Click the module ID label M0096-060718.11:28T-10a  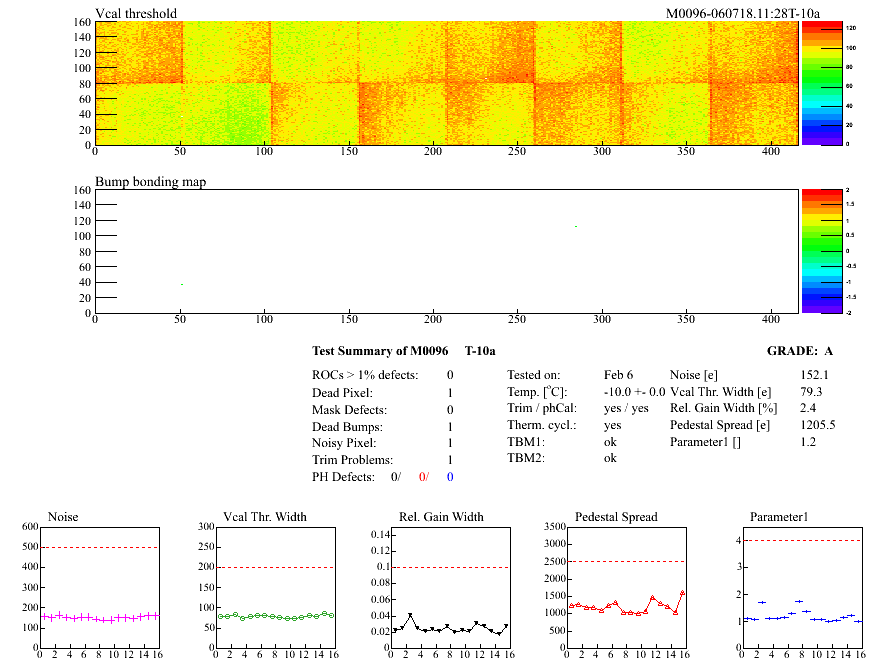(742, 14)
